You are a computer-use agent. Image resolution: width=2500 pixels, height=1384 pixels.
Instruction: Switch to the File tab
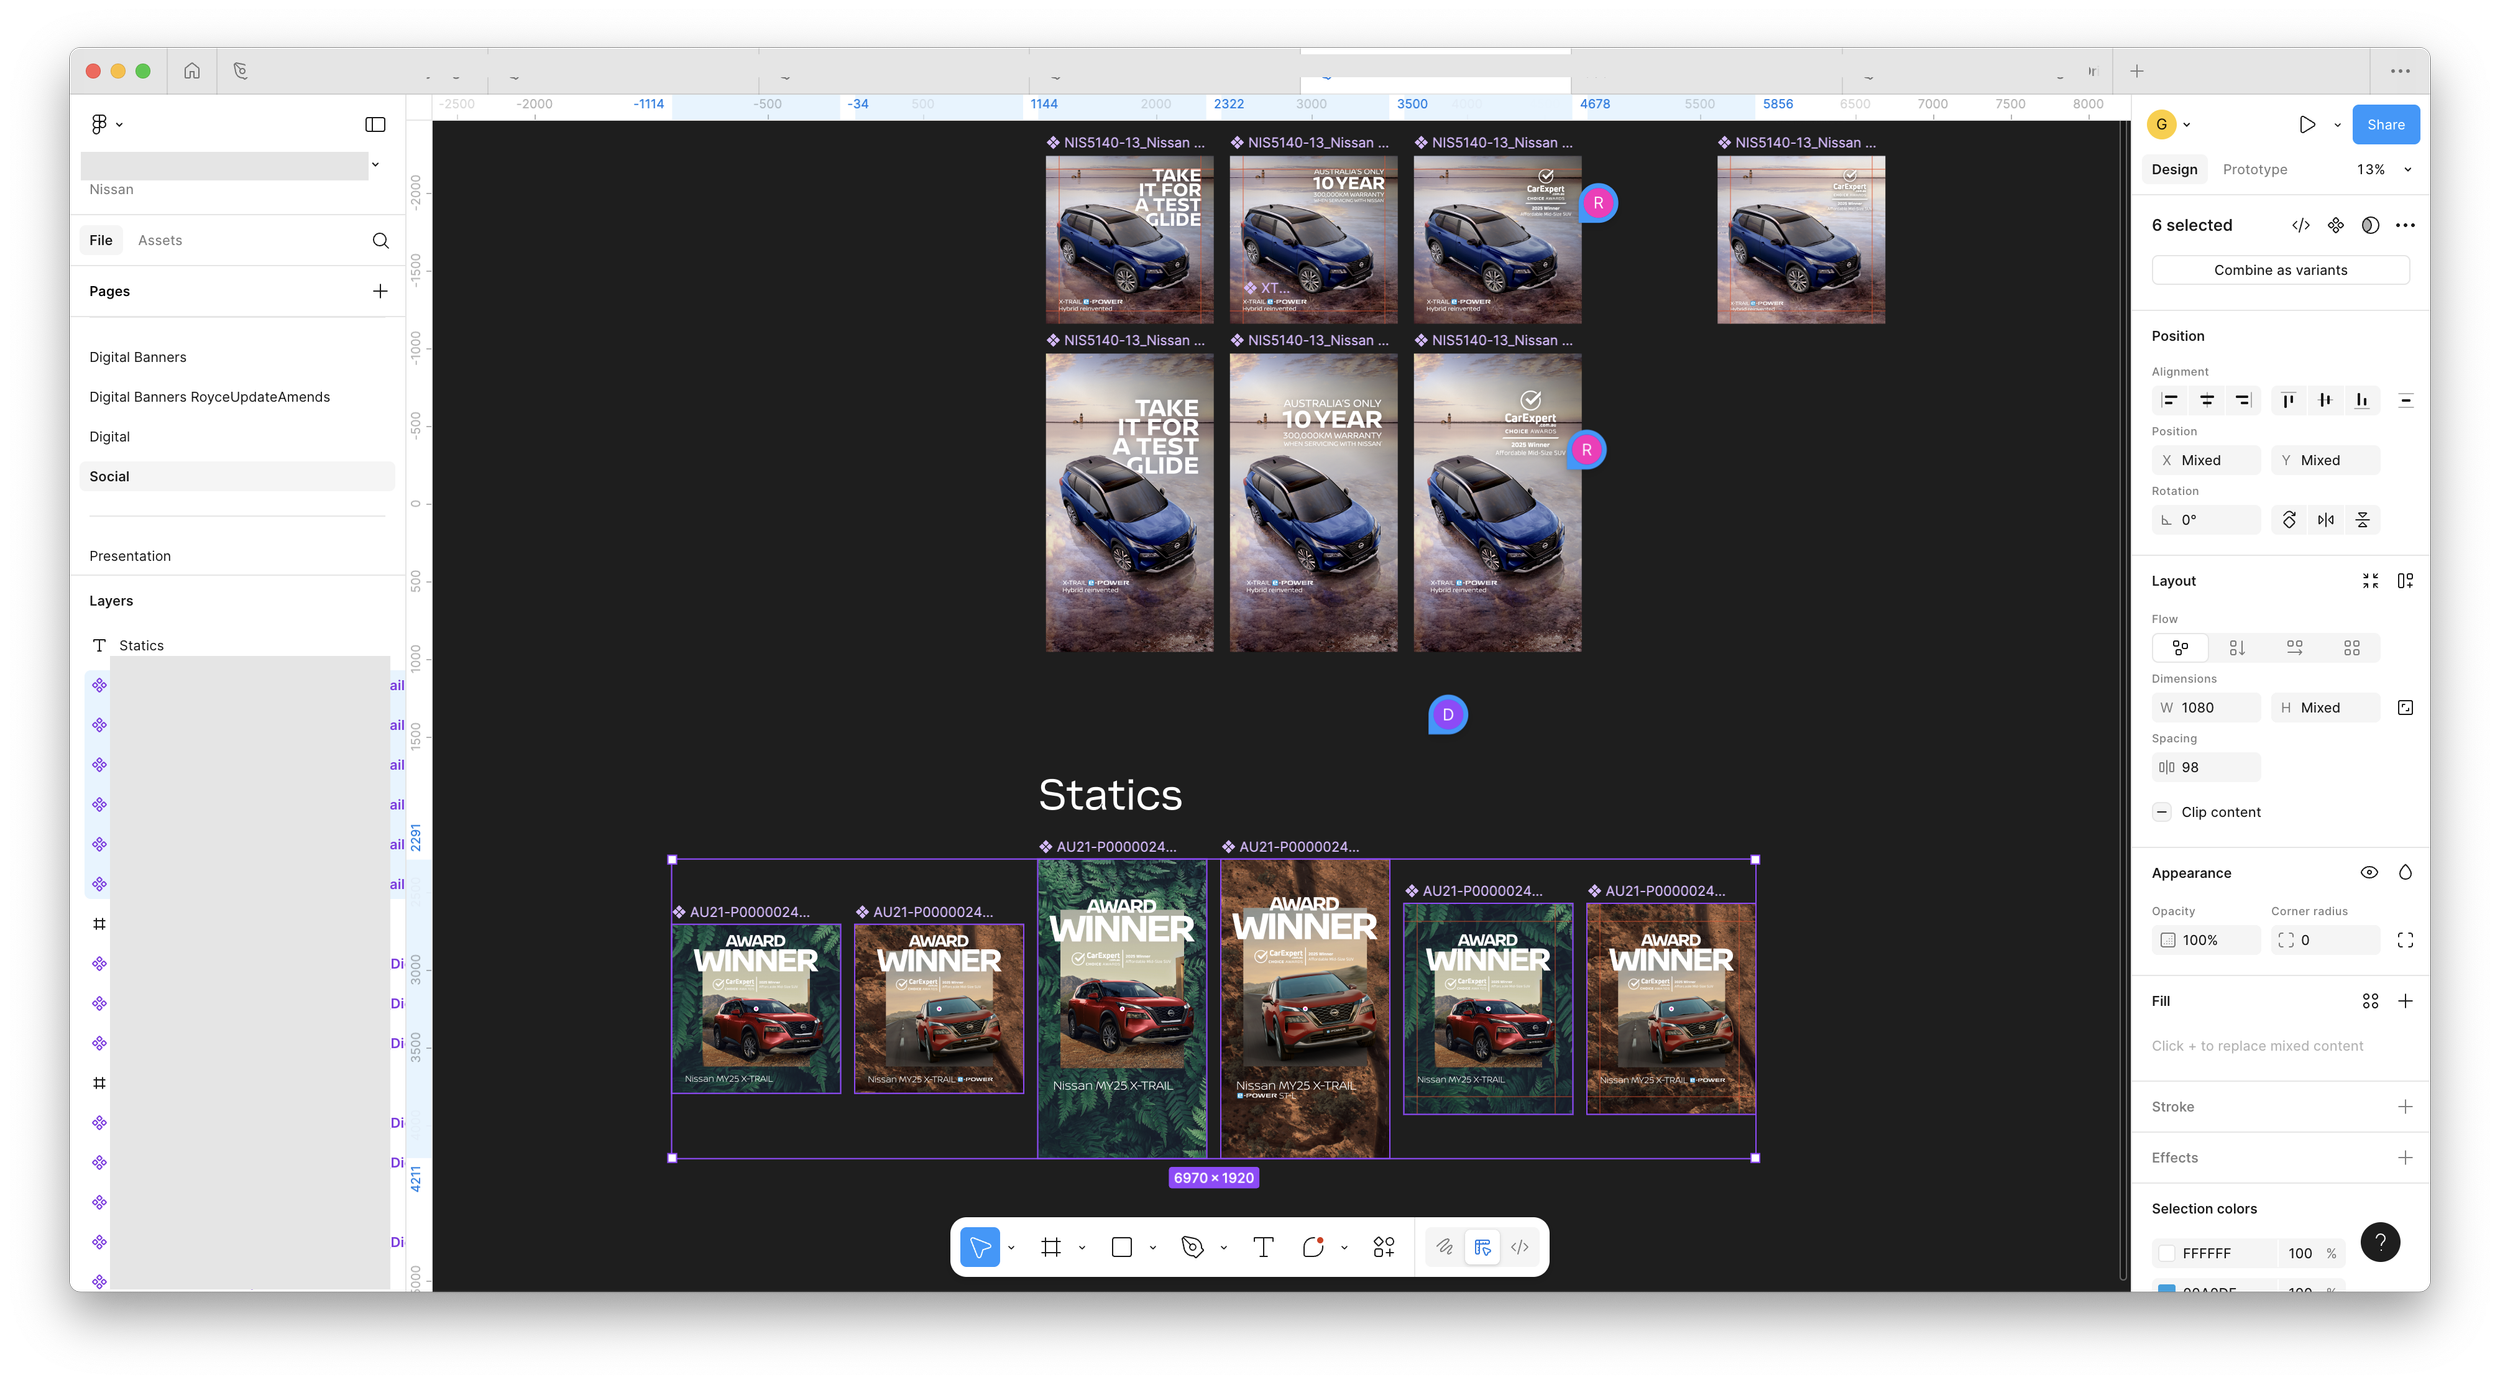(101, 240)
